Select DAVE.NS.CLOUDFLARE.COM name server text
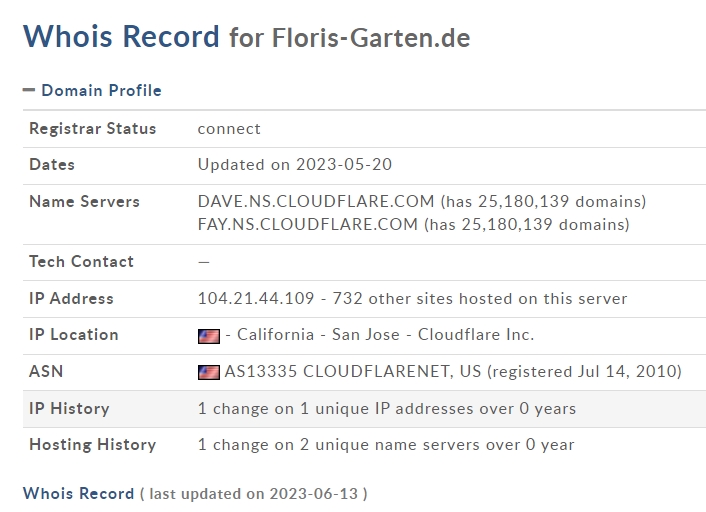This screenshot has width=706, height=512. (316, 201)
